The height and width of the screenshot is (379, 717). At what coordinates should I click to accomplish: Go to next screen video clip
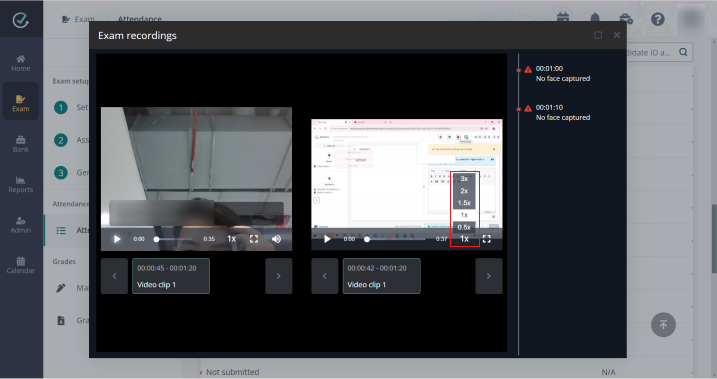(x=489, y=276)
